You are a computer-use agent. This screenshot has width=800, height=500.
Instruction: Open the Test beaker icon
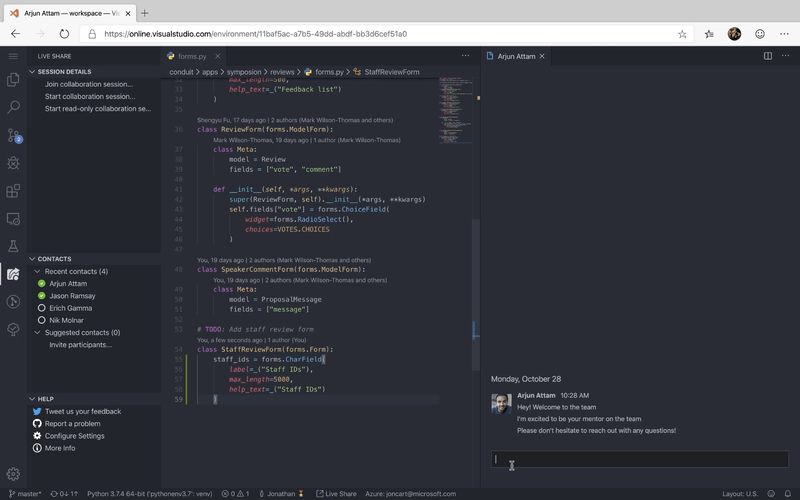click(13, 246)
